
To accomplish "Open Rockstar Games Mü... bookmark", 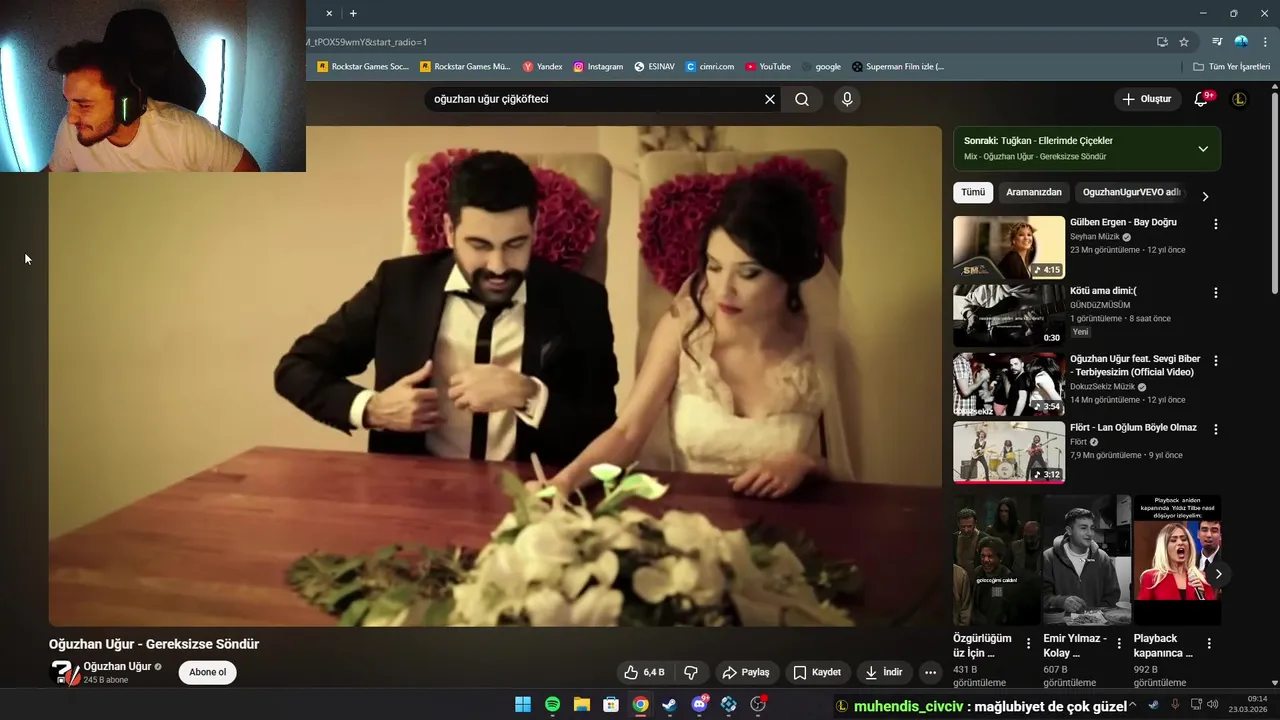I will (x=465, y=67).
